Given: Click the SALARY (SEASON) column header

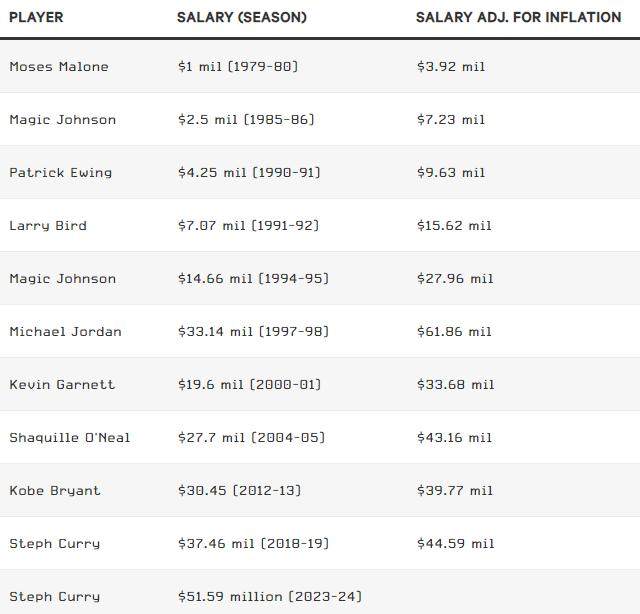Looking at the screenshot, I should 241,18.
